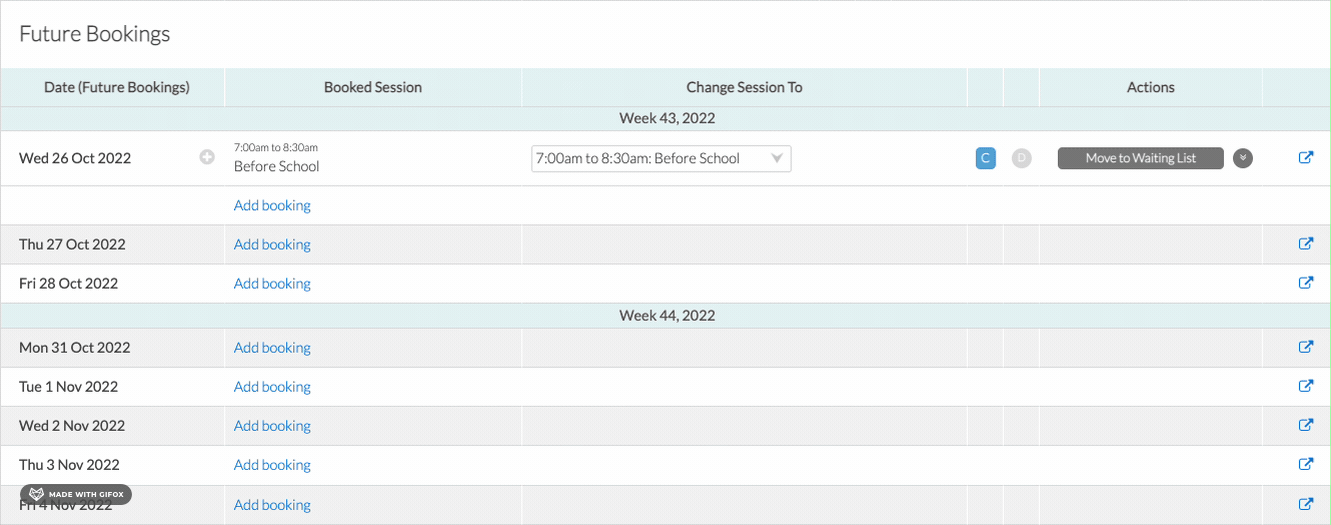The height and width of the screenshot is (525, 1331).
Task: Click Move to Waiting List button
Action: pyautogui.click(x=1141, y=158)
